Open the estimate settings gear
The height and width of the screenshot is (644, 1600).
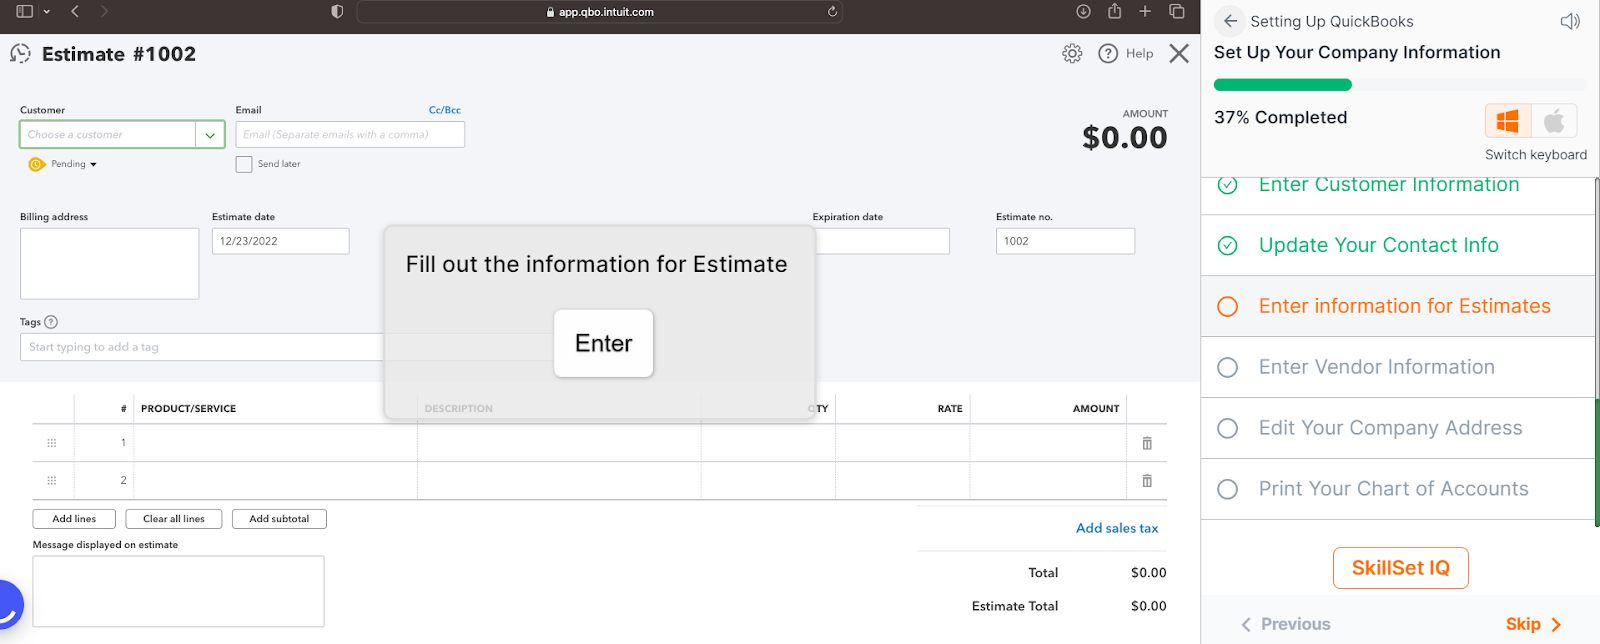point(1072,54)
